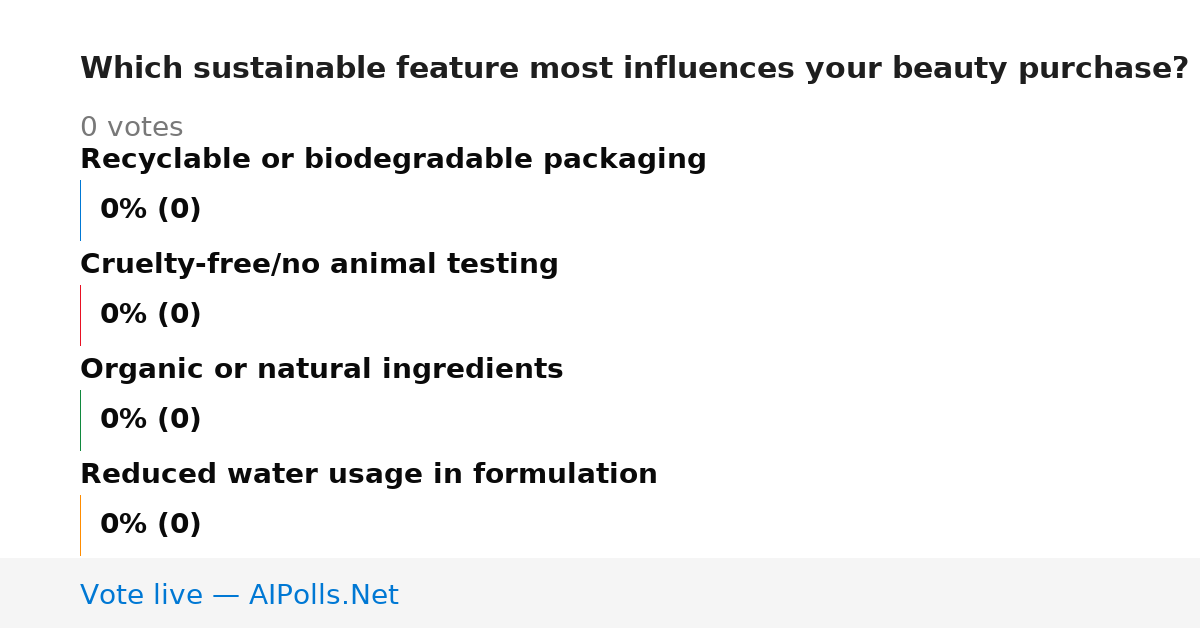Viewport: 1200px width, 628px height.
Task: Click the blue bar for Recyclable packaging
Action: [80, 210]
